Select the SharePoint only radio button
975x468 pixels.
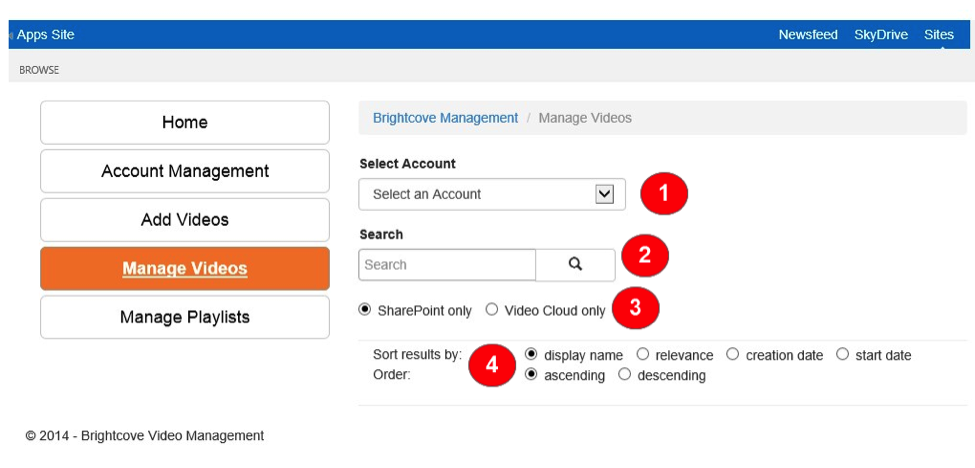click(365, 310)
